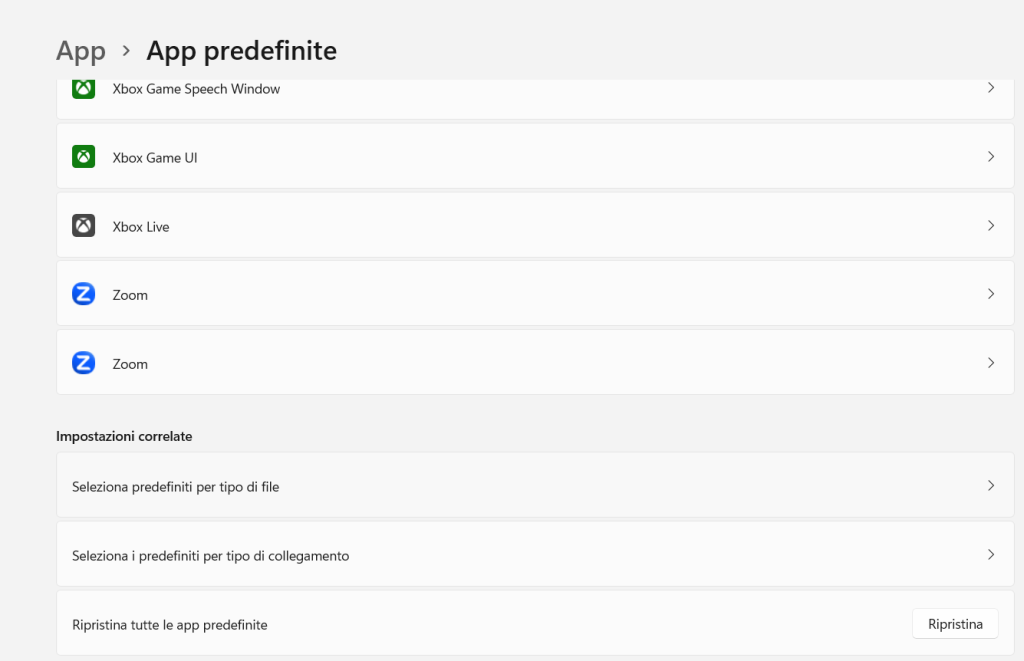Image resolution: width=1024 pixels, height=661 pixels.
Task: Open chevron for predefiniti per tipo di collegamento
Action: (991, 555)
